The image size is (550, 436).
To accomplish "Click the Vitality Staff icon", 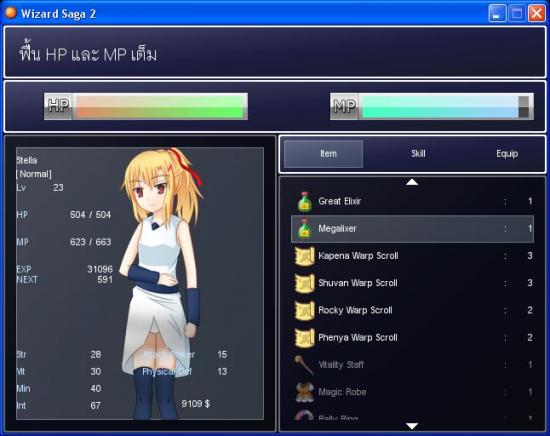I will click(x=304, y=365).
